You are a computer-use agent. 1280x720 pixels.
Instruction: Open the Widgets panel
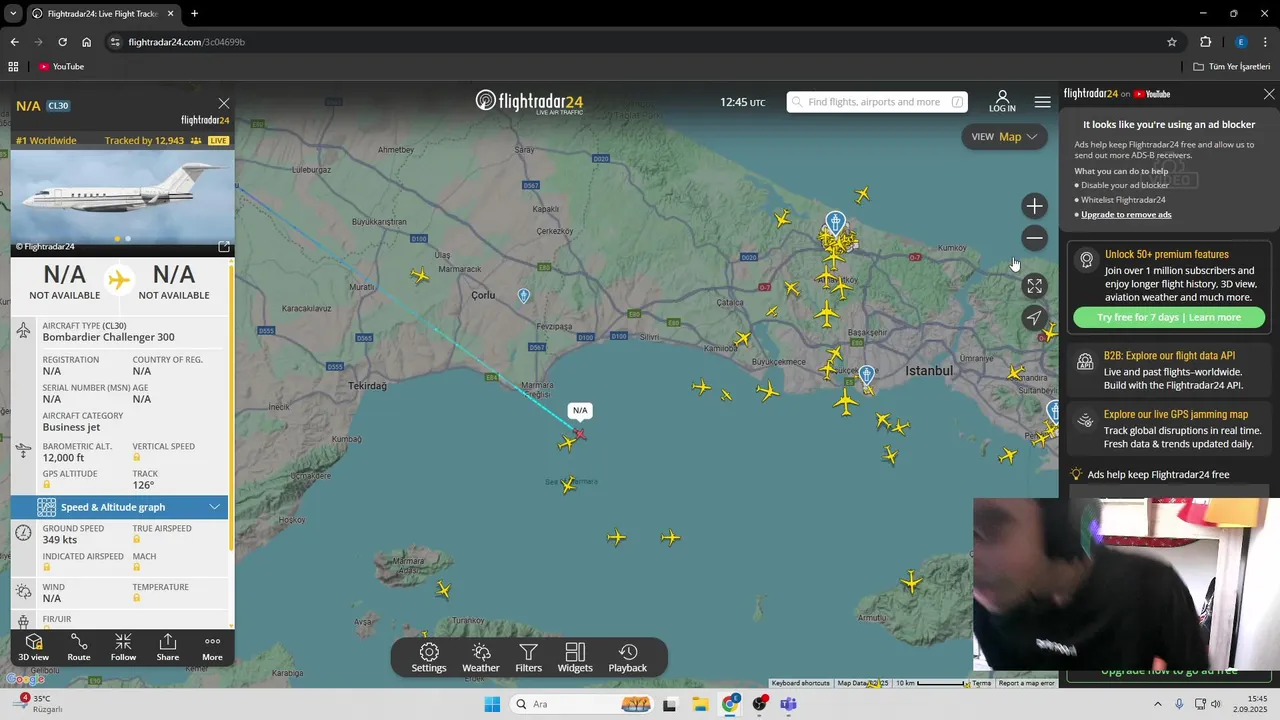[575, 658]
